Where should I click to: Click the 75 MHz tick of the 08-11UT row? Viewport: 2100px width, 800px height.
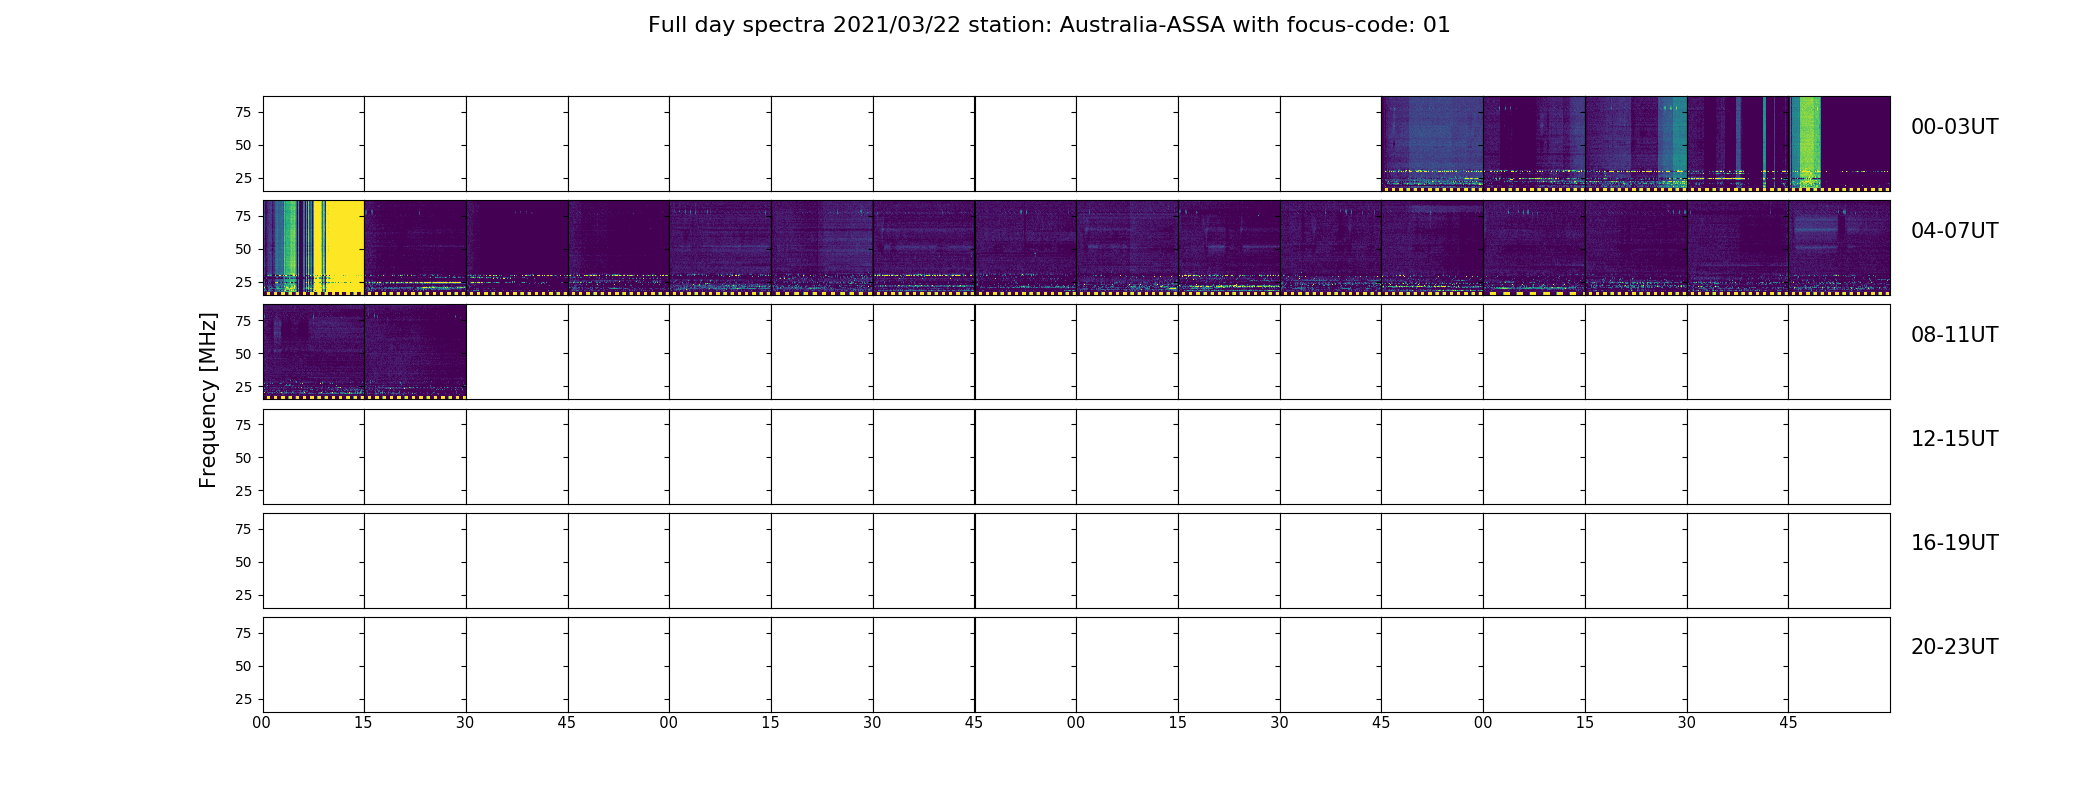pyautogui.click(x=243, y=320)
